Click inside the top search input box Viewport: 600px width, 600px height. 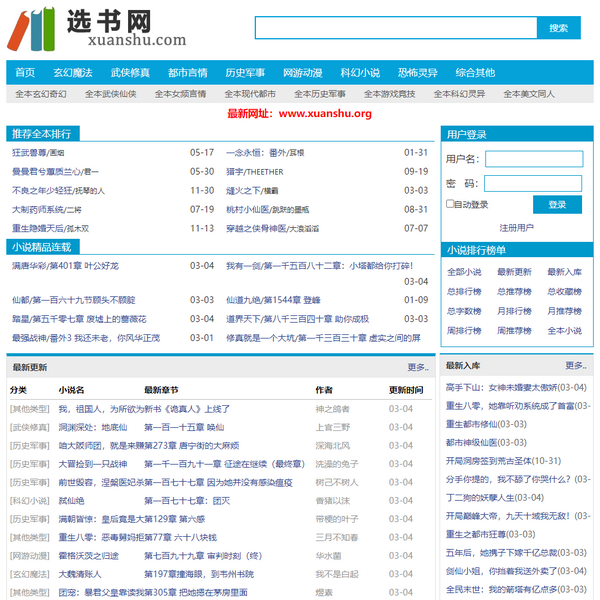click(x=395, y=28)
